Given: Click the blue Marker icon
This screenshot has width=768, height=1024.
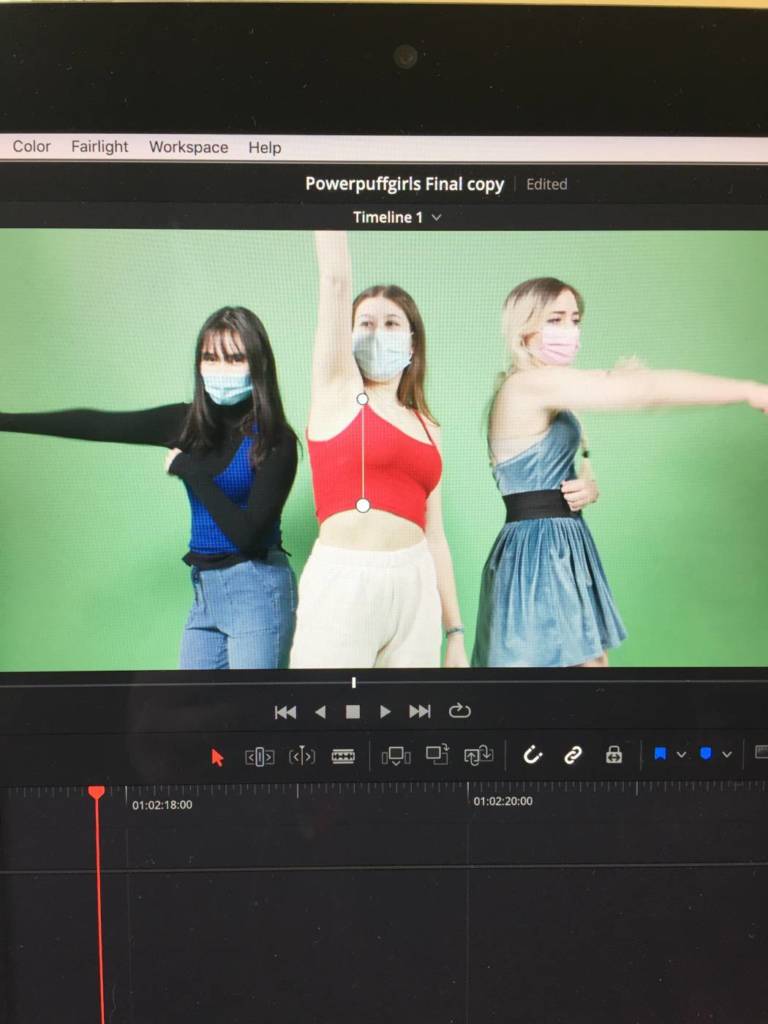Looking at the screenshot, I should tap(705, 754).
